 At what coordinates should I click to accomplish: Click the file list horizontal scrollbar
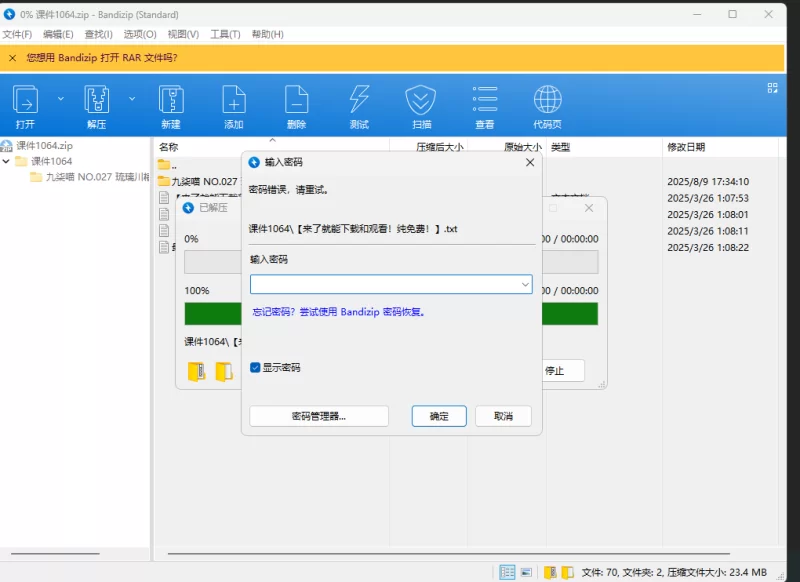coord(448,553)
